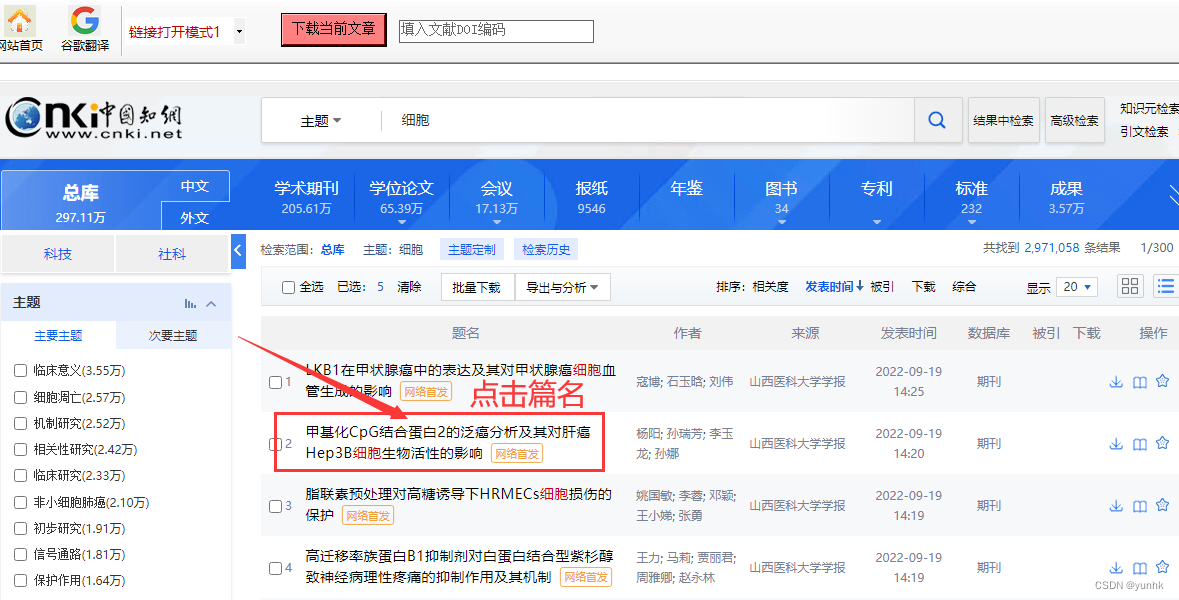This screenshot has width=1179, height=600.
Task: Click the magnifier search icon
Action: pos(937,120)
